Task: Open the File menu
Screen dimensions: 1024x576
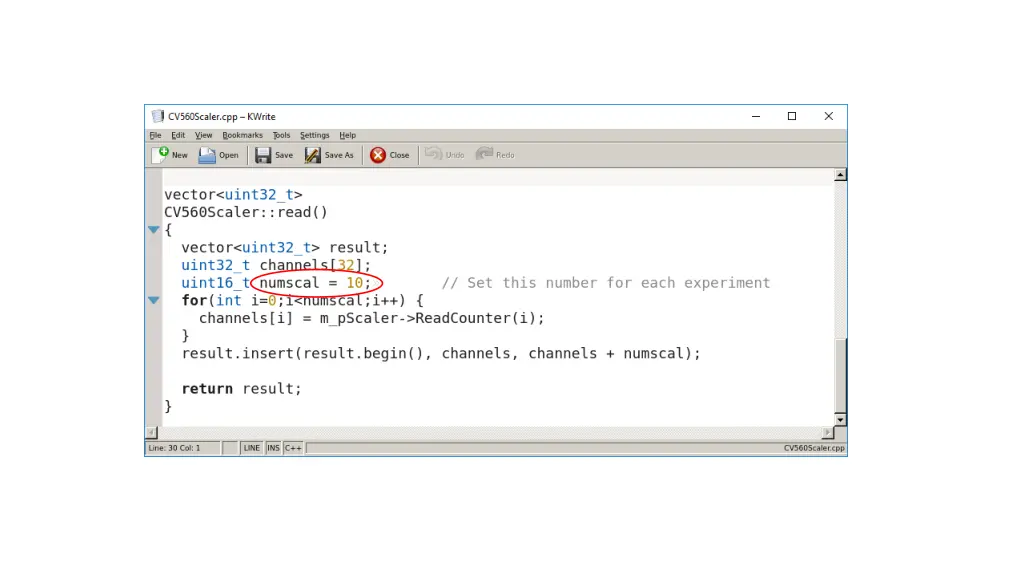Action: 155,135
